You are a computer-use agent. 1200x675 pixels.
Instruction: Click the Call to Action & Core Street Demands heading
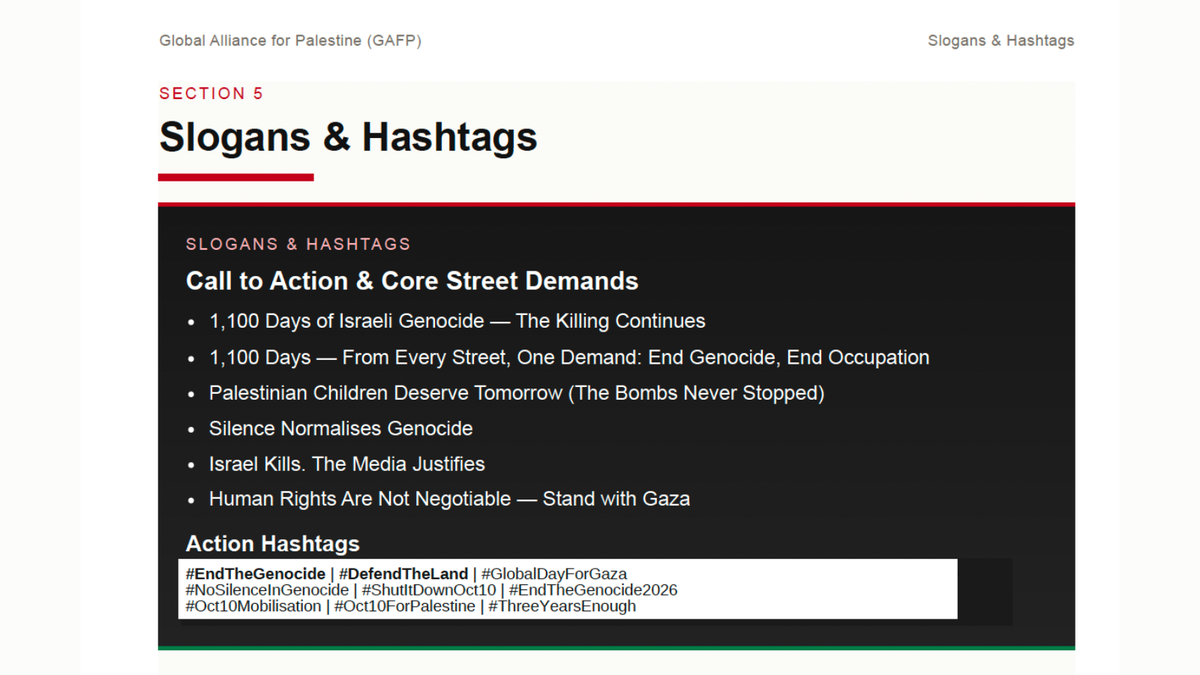point(412,281)
